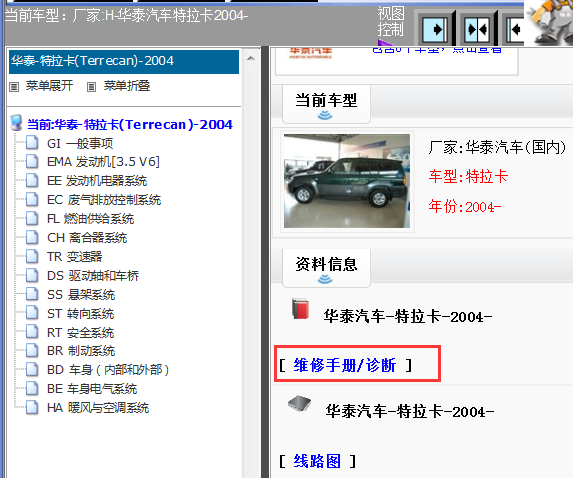Screen dimensions: 573x478
Task: Open ST 转向系统 section
Action: tap(80, 314)
